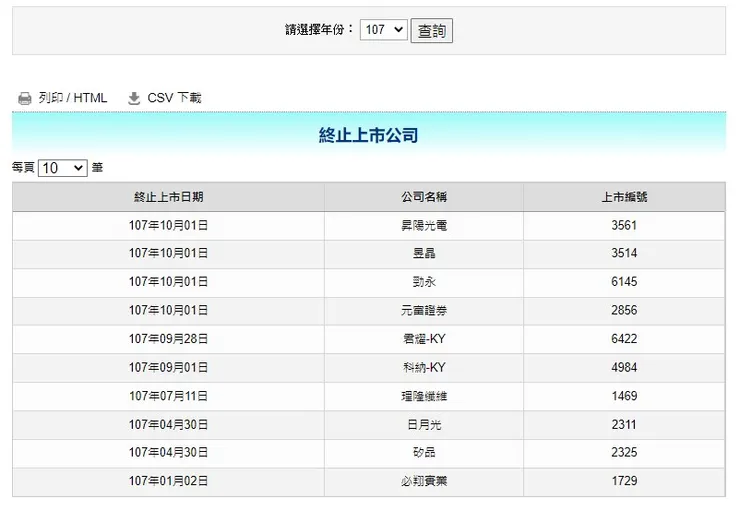
Task: Open the year selection dropdown showing 107
Action: pyautogui.click(x=383, y=30)
